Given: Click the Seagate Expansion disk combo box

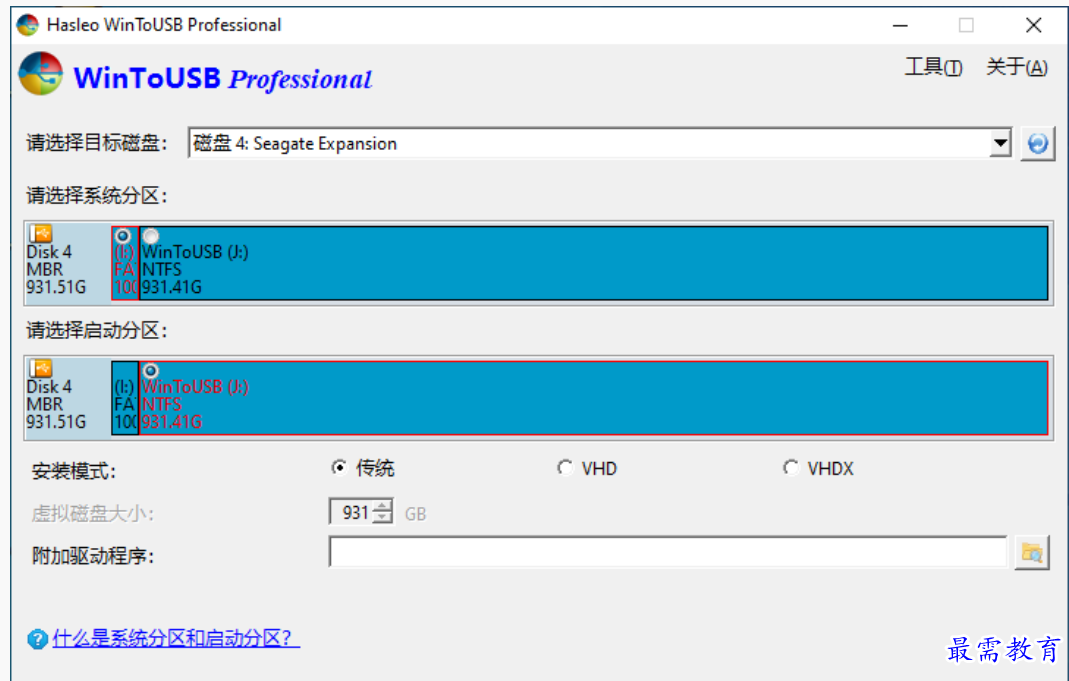Looking at the screenshot, I should click(x=600, y=143).
